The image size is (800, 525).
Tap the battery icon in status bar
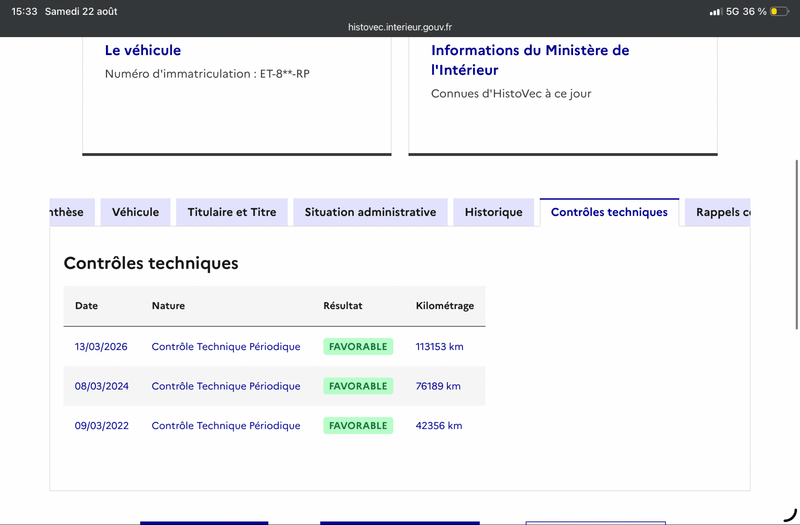779,11
